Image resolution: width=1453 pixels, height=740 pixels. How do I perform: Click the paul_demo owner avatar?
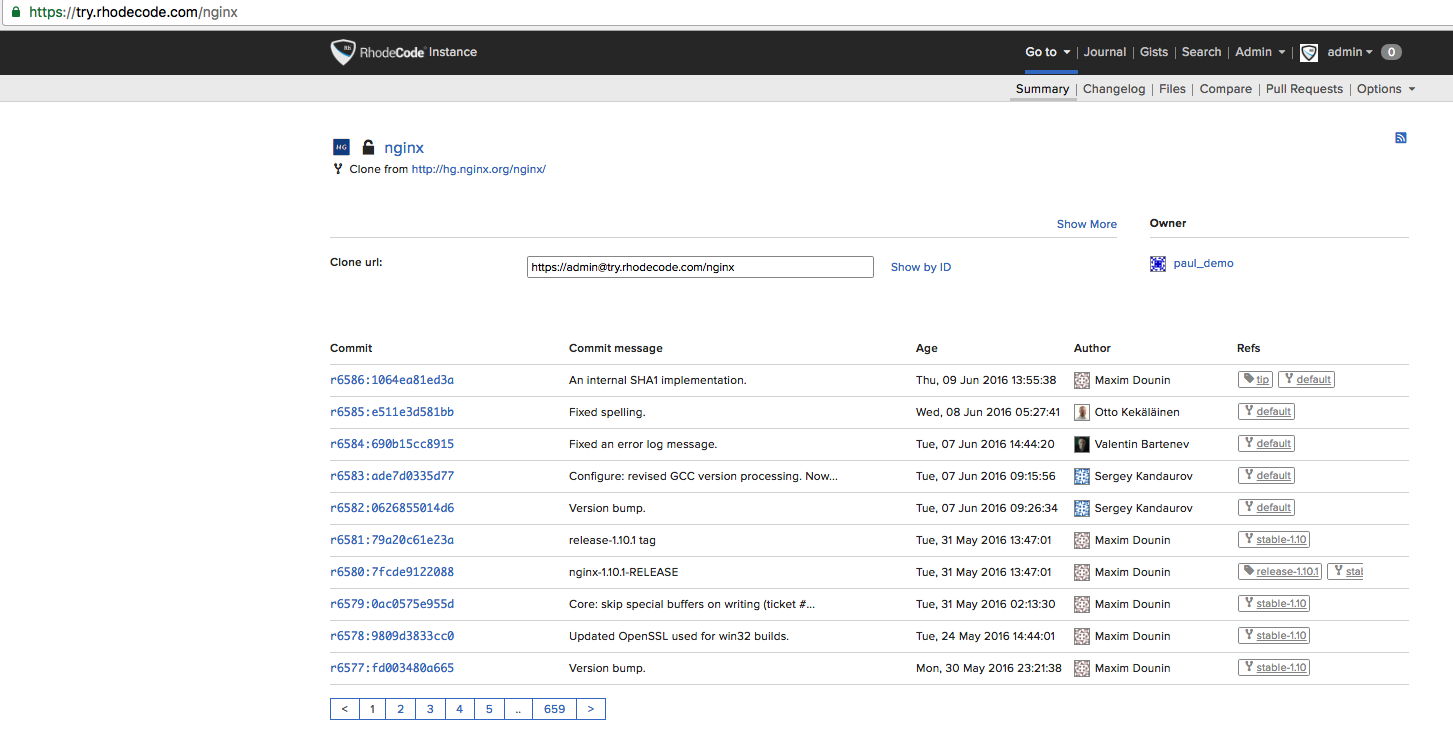click(x=1158, y=264)
